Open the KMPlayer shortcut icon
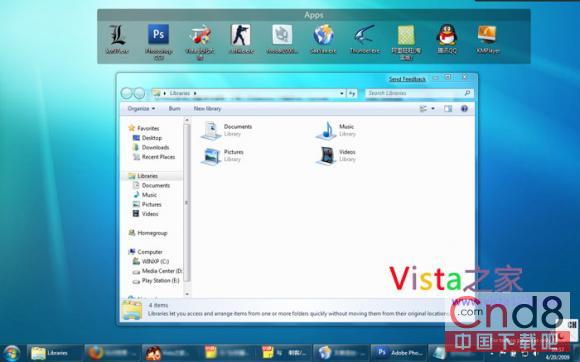Viewport: 580px width, 362px height. click(x=488, y=34)
